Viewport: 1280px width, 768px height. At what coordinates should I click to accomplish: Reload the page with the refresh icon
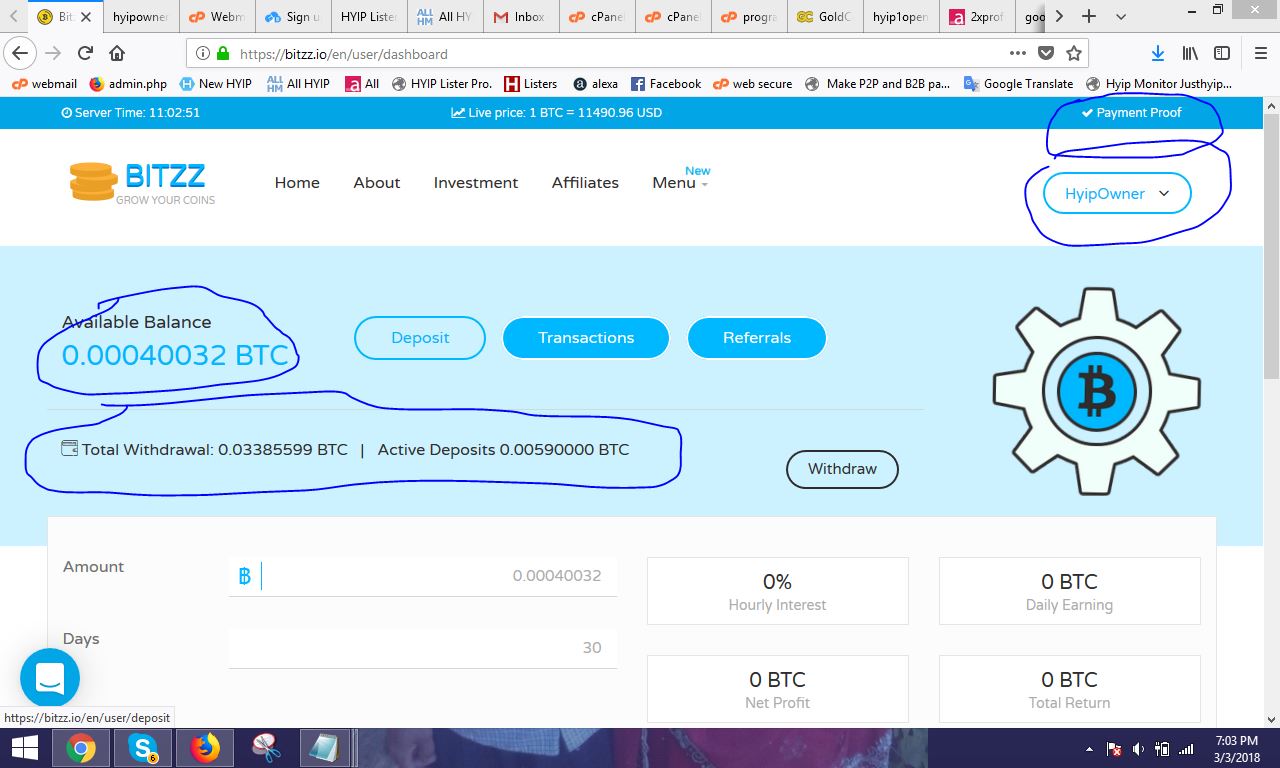pos(85,53)
